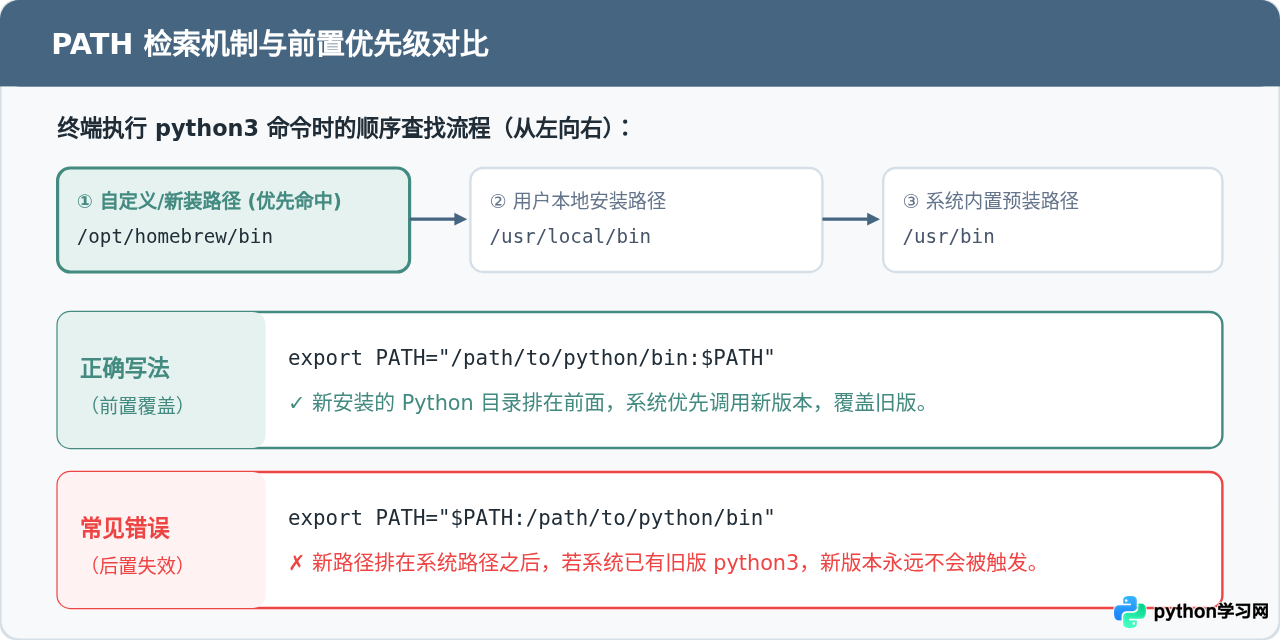Select the "③ 系统内置预装路径" label
This screenshot has height=640, width=1280.
[991, 201]
